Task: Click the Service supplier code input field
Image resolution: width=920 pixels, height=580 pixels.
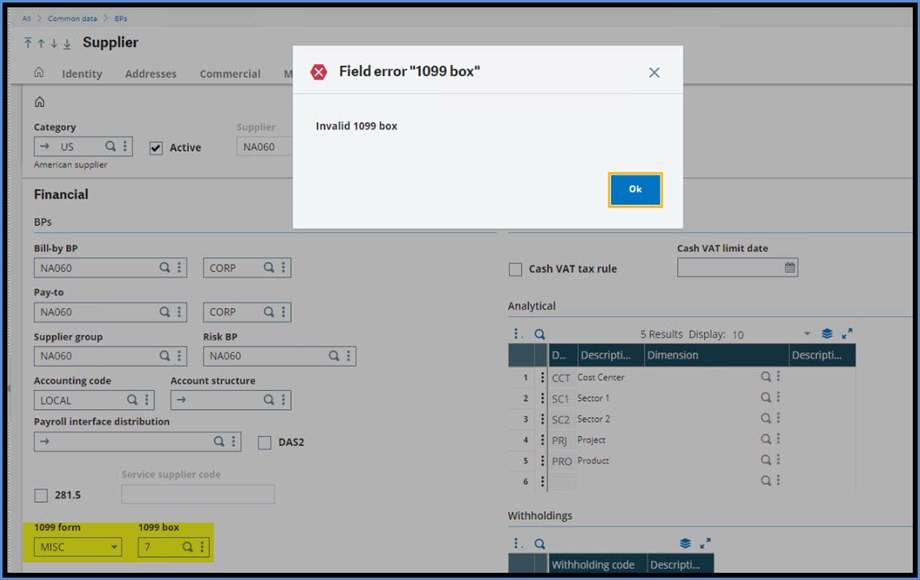Action: tap(198, 494)
